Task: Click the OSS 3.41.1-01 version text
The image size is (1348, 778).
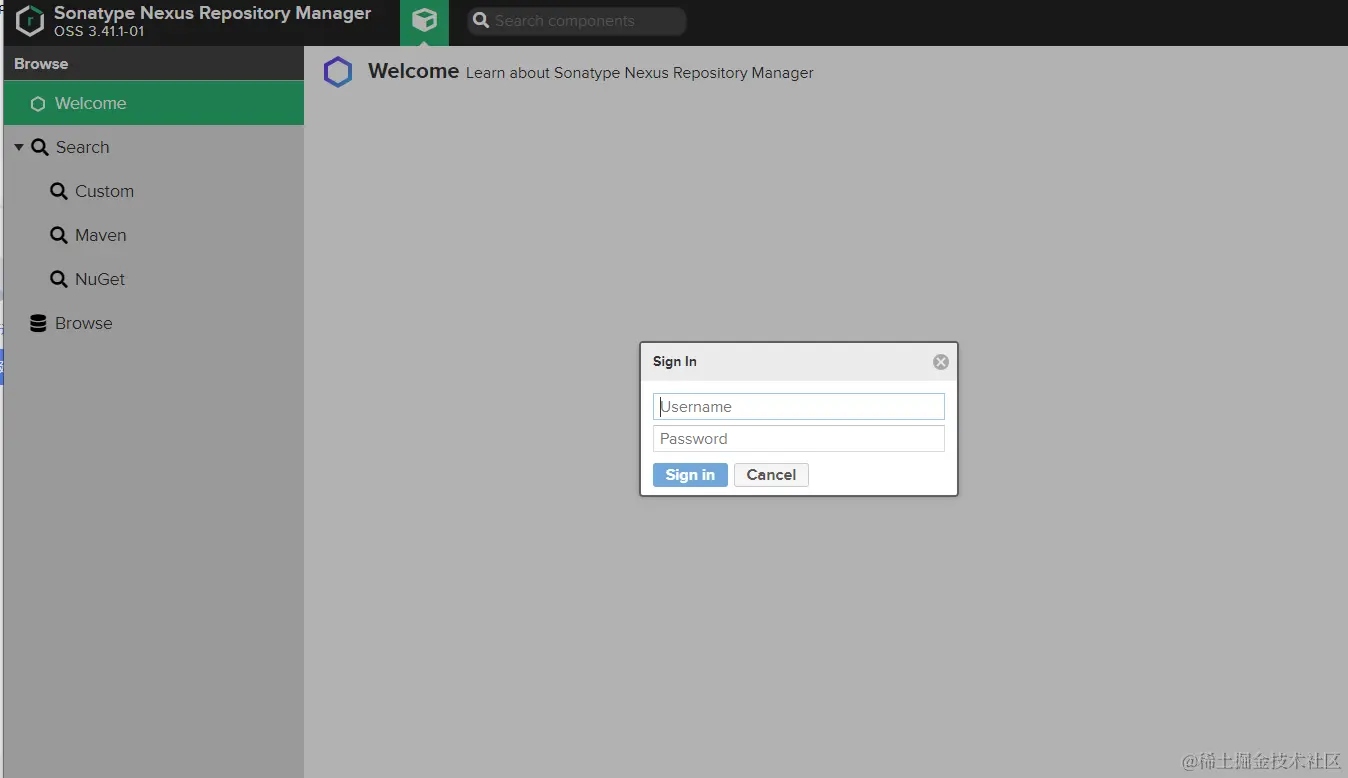Action: [x=99, y=31]
